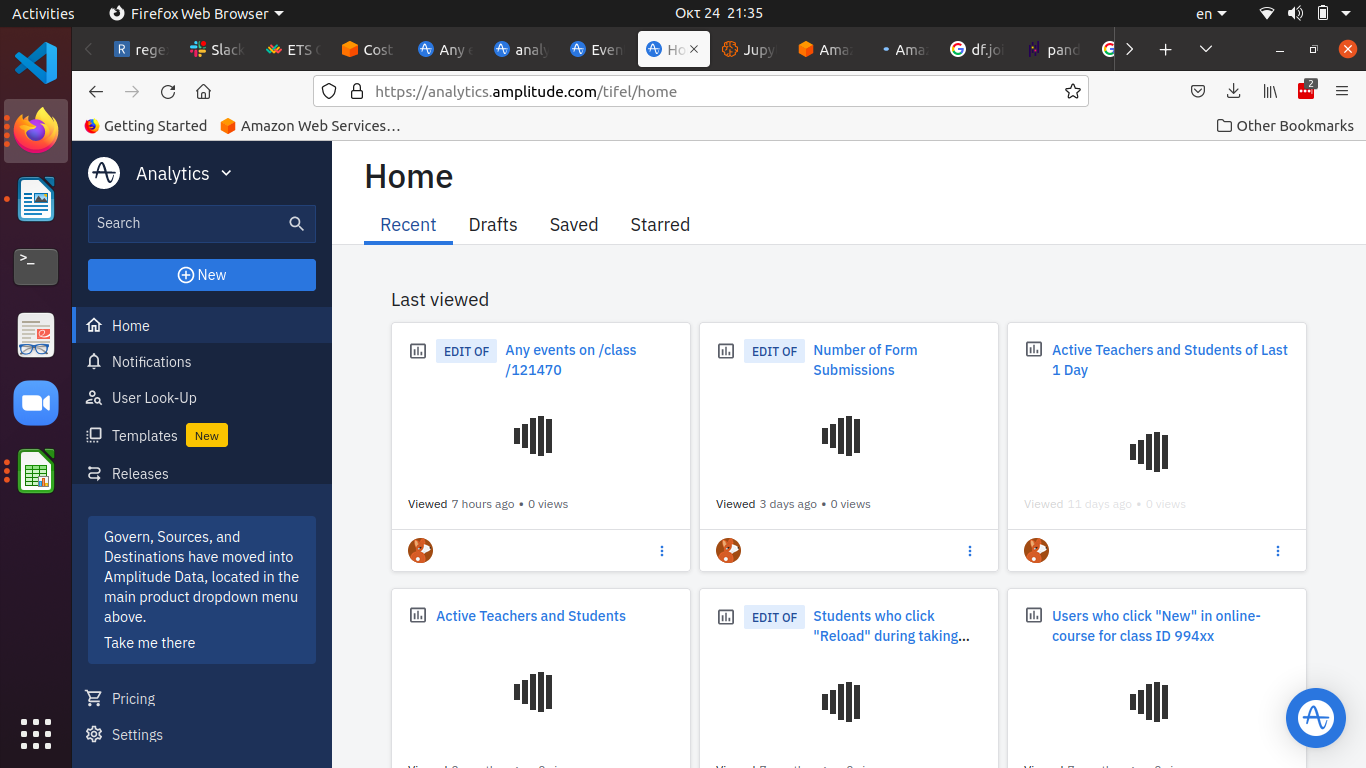Reload the current page
This screenshot has height=768, width=1366.
(x=168, y=91)
